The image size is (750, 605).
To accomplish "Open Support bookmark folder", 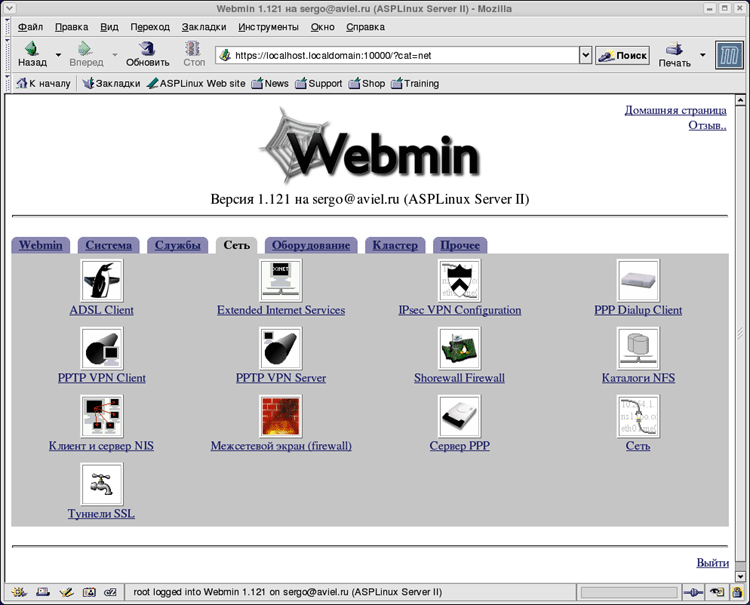I will tap(319, 84).
